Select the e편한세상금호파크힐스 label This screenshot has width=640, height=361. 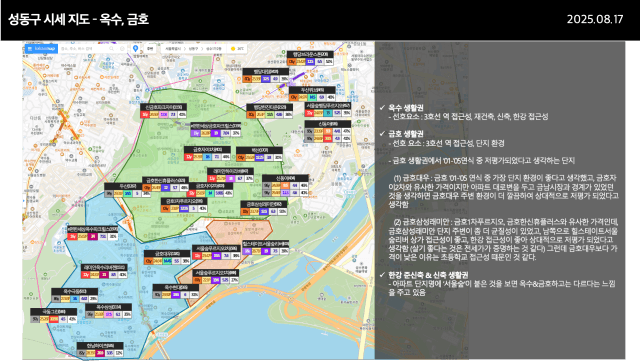pyautogui.click(x=216, y=129)
